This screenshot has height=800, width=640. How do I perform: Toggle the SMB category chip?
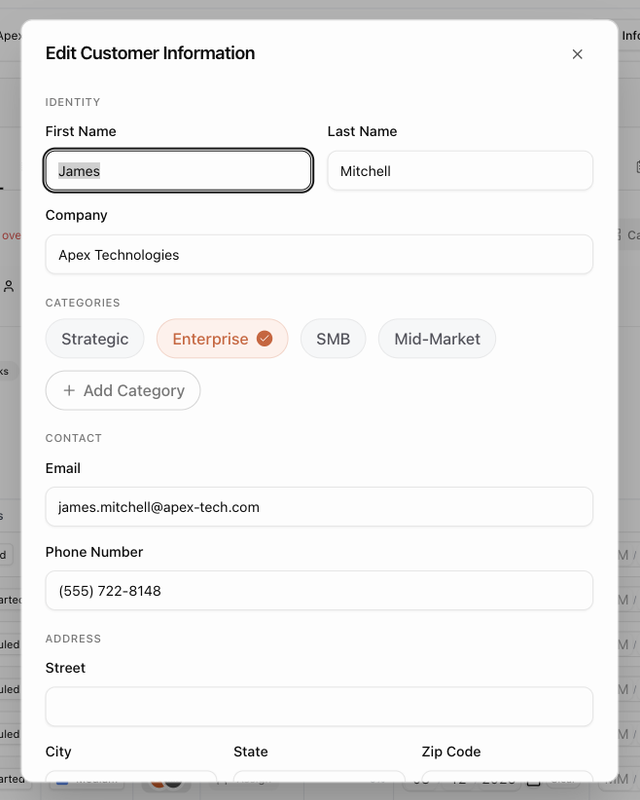(333, 339)
